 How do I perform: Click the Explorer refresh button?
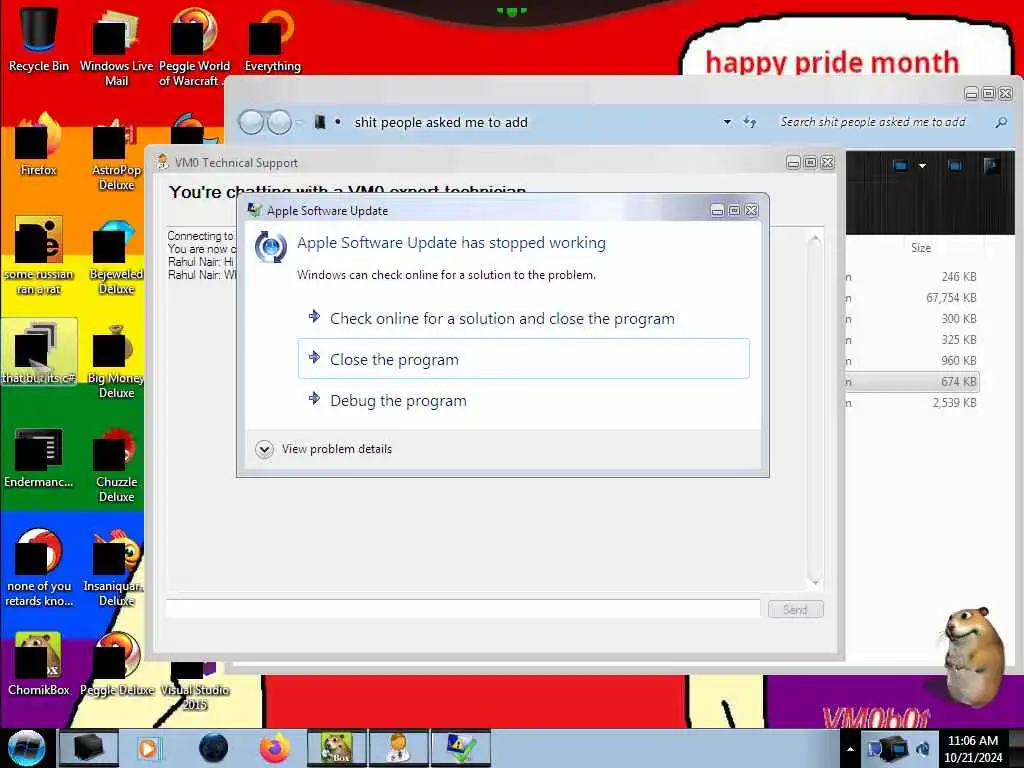coord(750,122)
